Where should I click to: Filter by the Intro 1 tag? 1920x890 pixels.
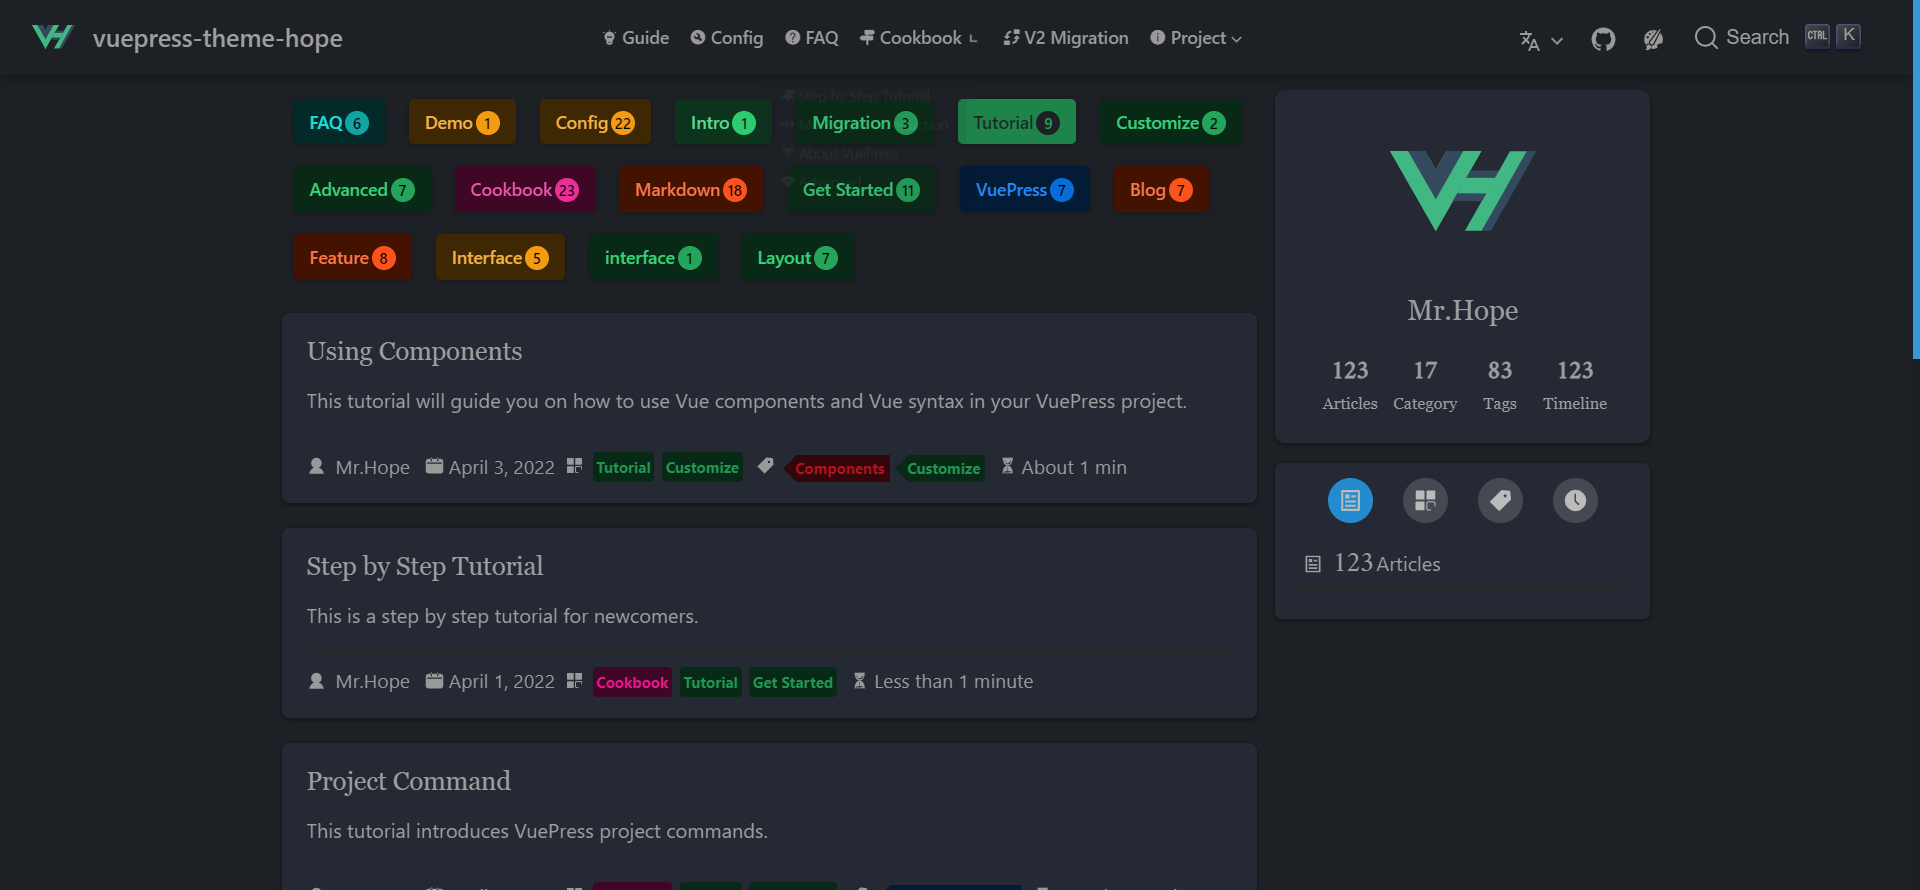click(x=723, y=123)
